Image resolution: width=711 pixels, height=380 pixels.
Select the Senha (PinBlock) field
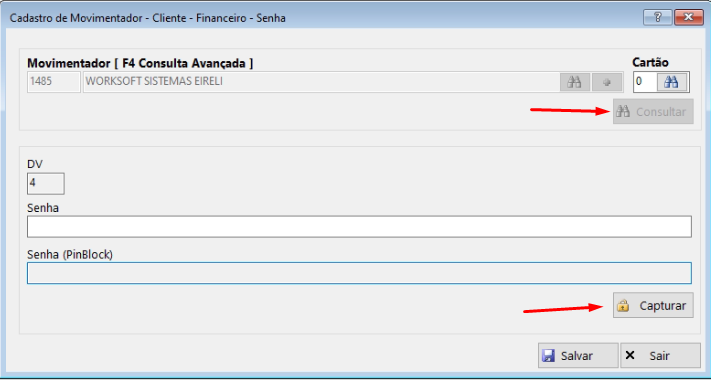[x=359, y=273]
